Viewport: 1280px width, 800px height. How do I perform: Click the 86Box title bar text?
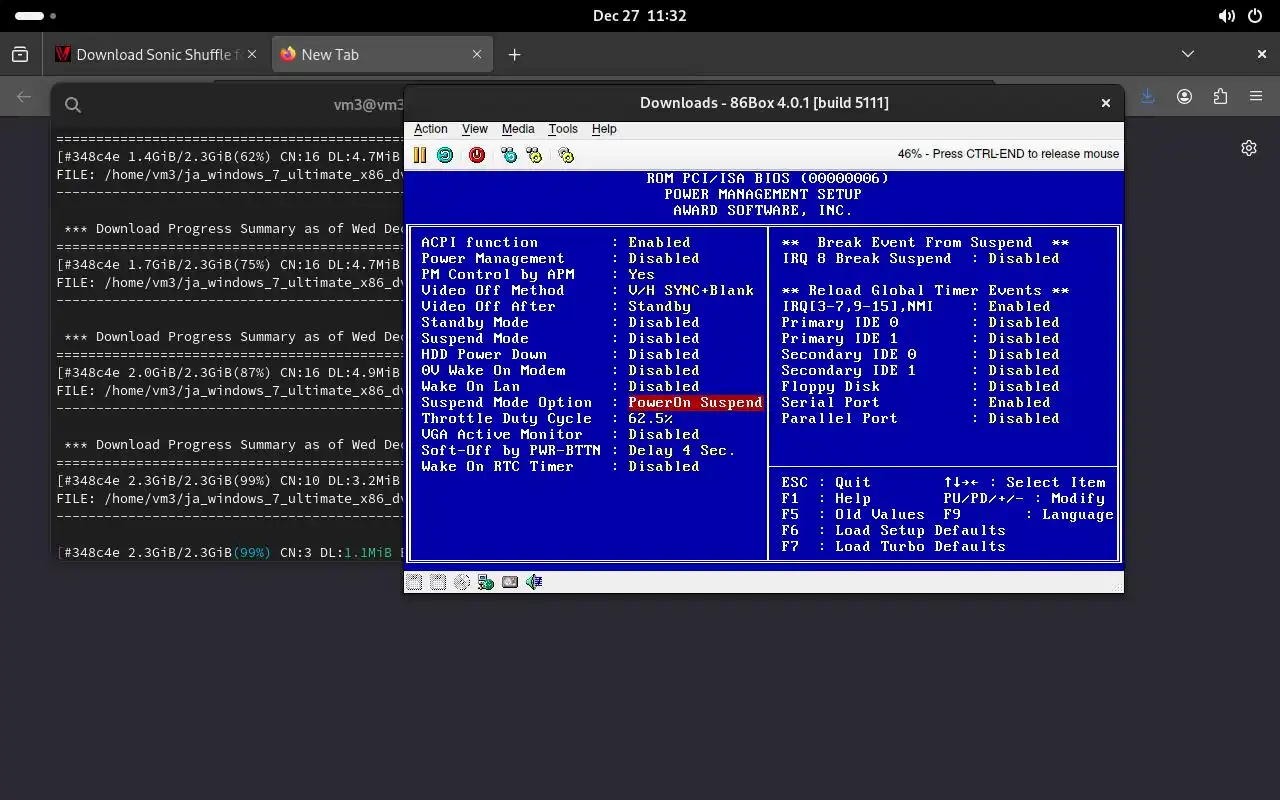(764, 103)
